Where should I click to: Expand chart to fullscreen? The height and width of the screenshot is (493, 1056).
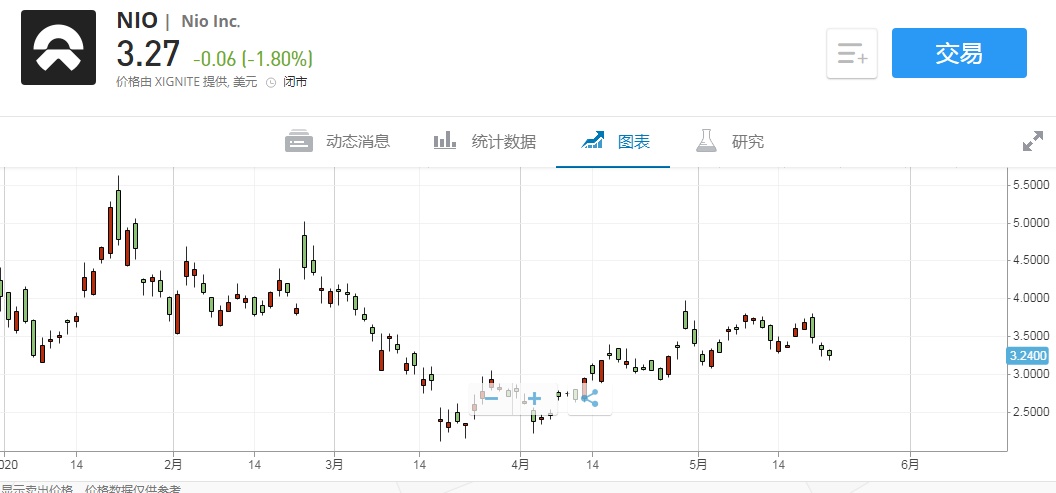1033,141
